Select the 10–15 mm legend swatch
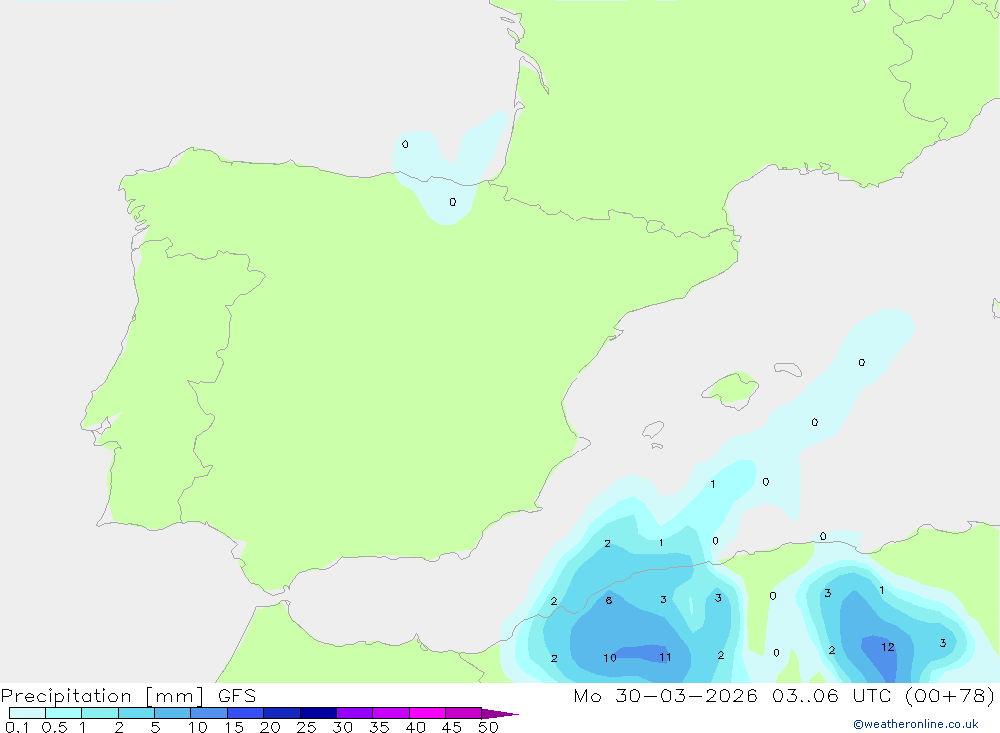Screen dimensions: 1000x733 (x=209, y=713)
